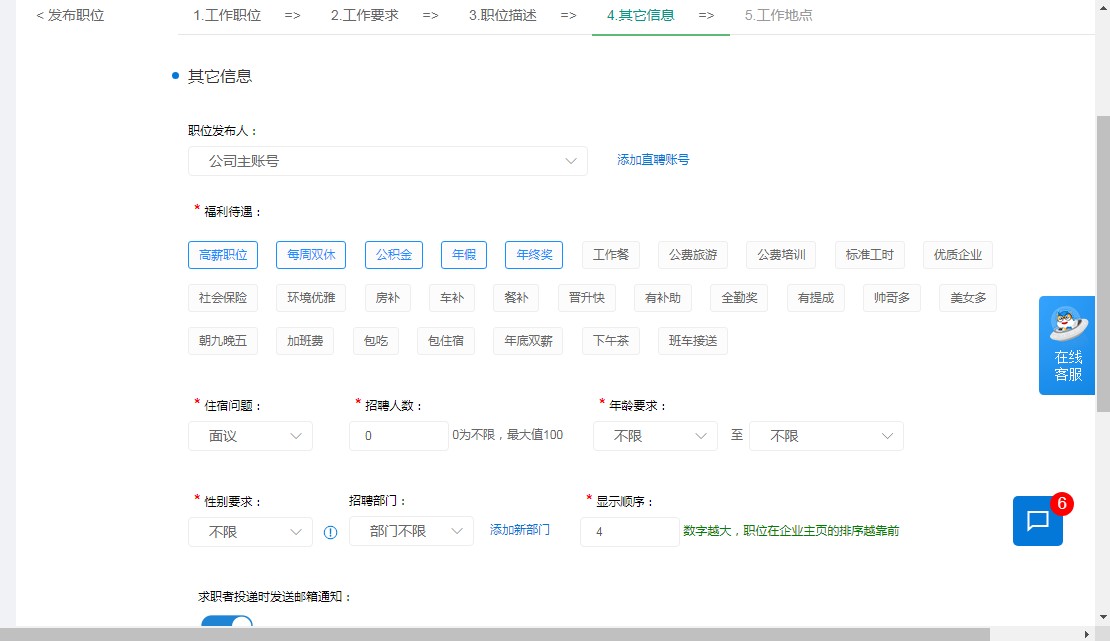Select the 工作餐 benefit tag
The height and width of the screenshot is (641, 1110).
(610, 255)
